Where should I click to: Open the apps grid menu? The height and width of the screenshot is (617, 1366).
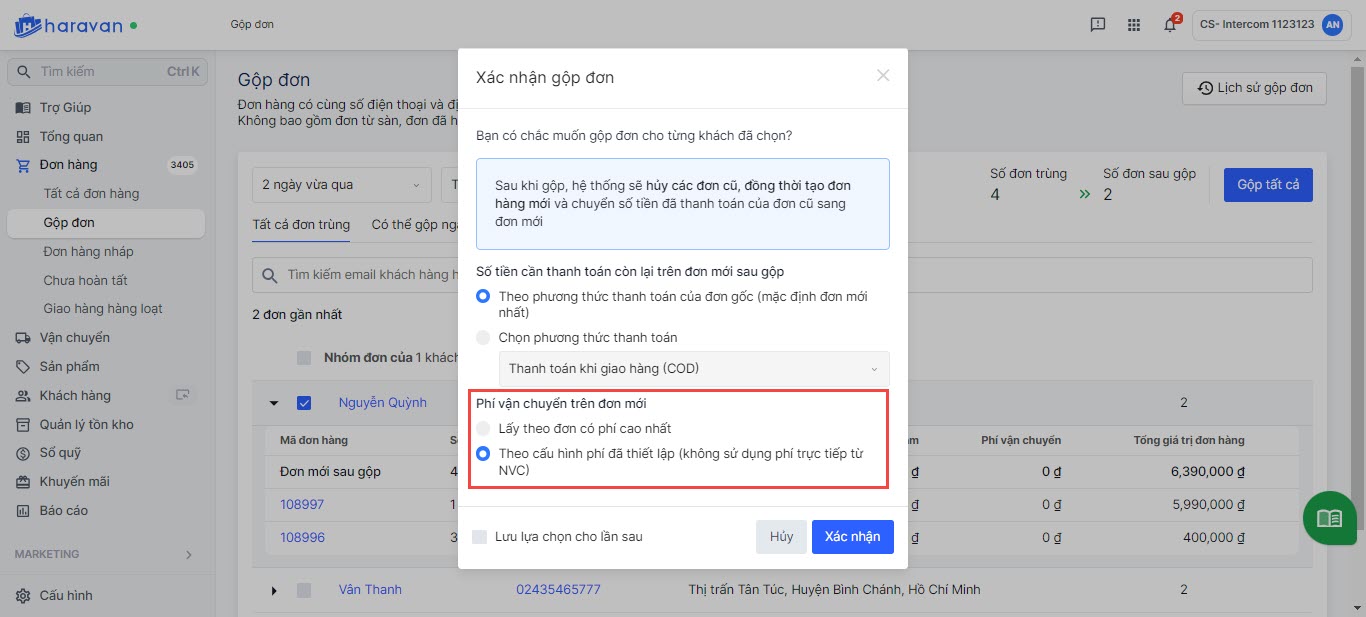click(x=1133, y=25)
